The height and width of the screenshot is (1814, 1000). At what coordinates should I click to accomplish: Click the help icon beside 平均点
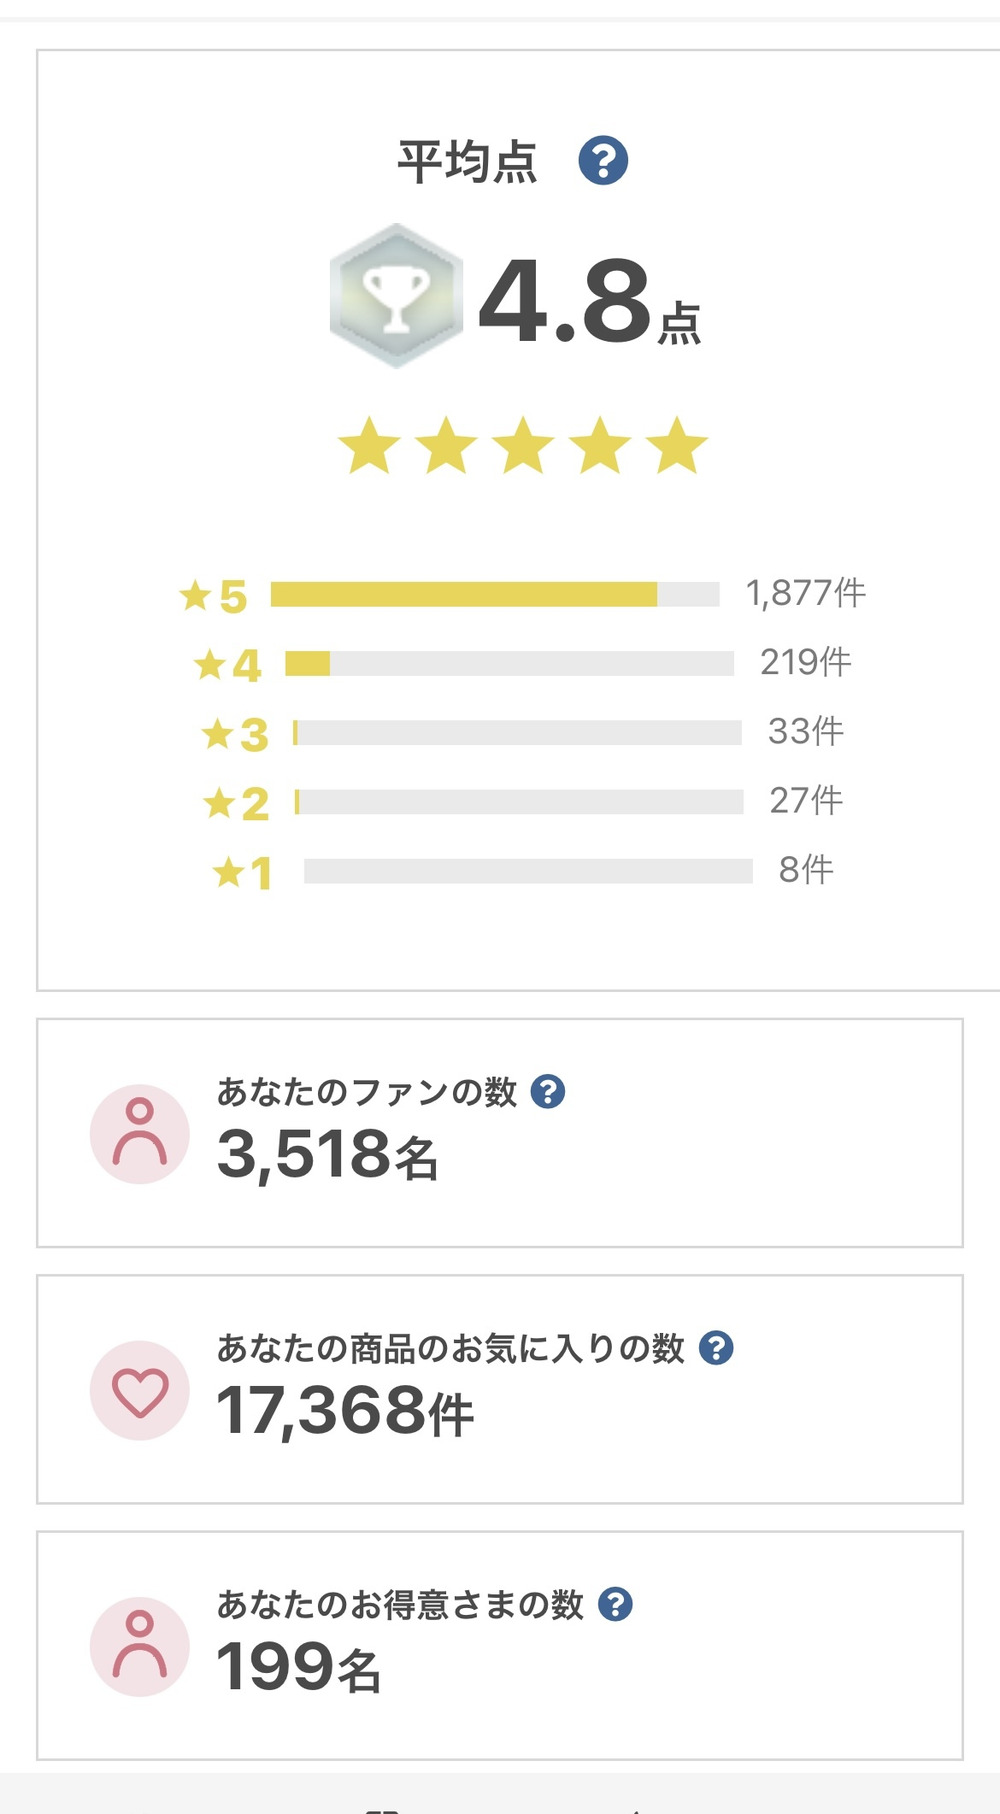[x=603, y=161]
